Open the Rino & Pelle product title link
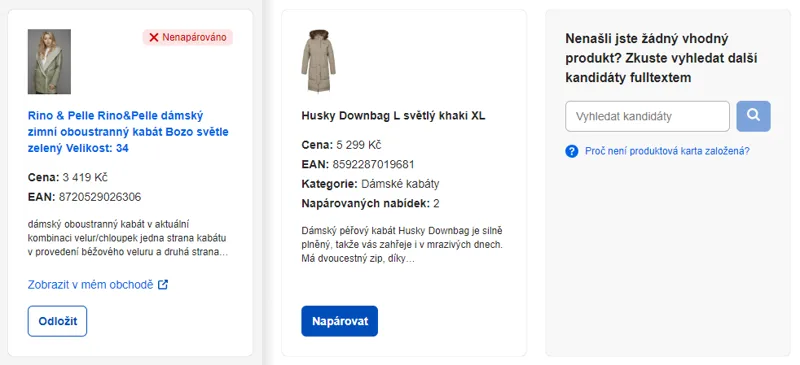 pyautogui.click(x=128, y=132)
